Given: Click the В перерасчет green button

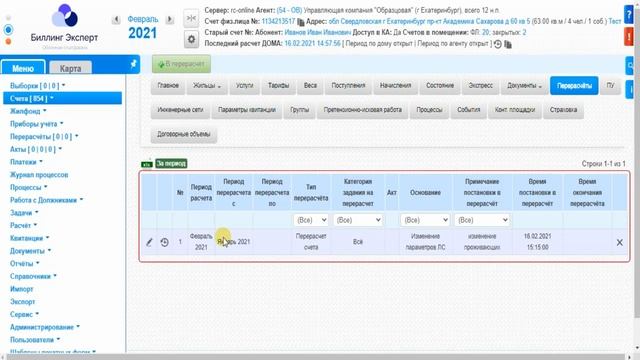Looking at the screenshot, I should point(182,64).
